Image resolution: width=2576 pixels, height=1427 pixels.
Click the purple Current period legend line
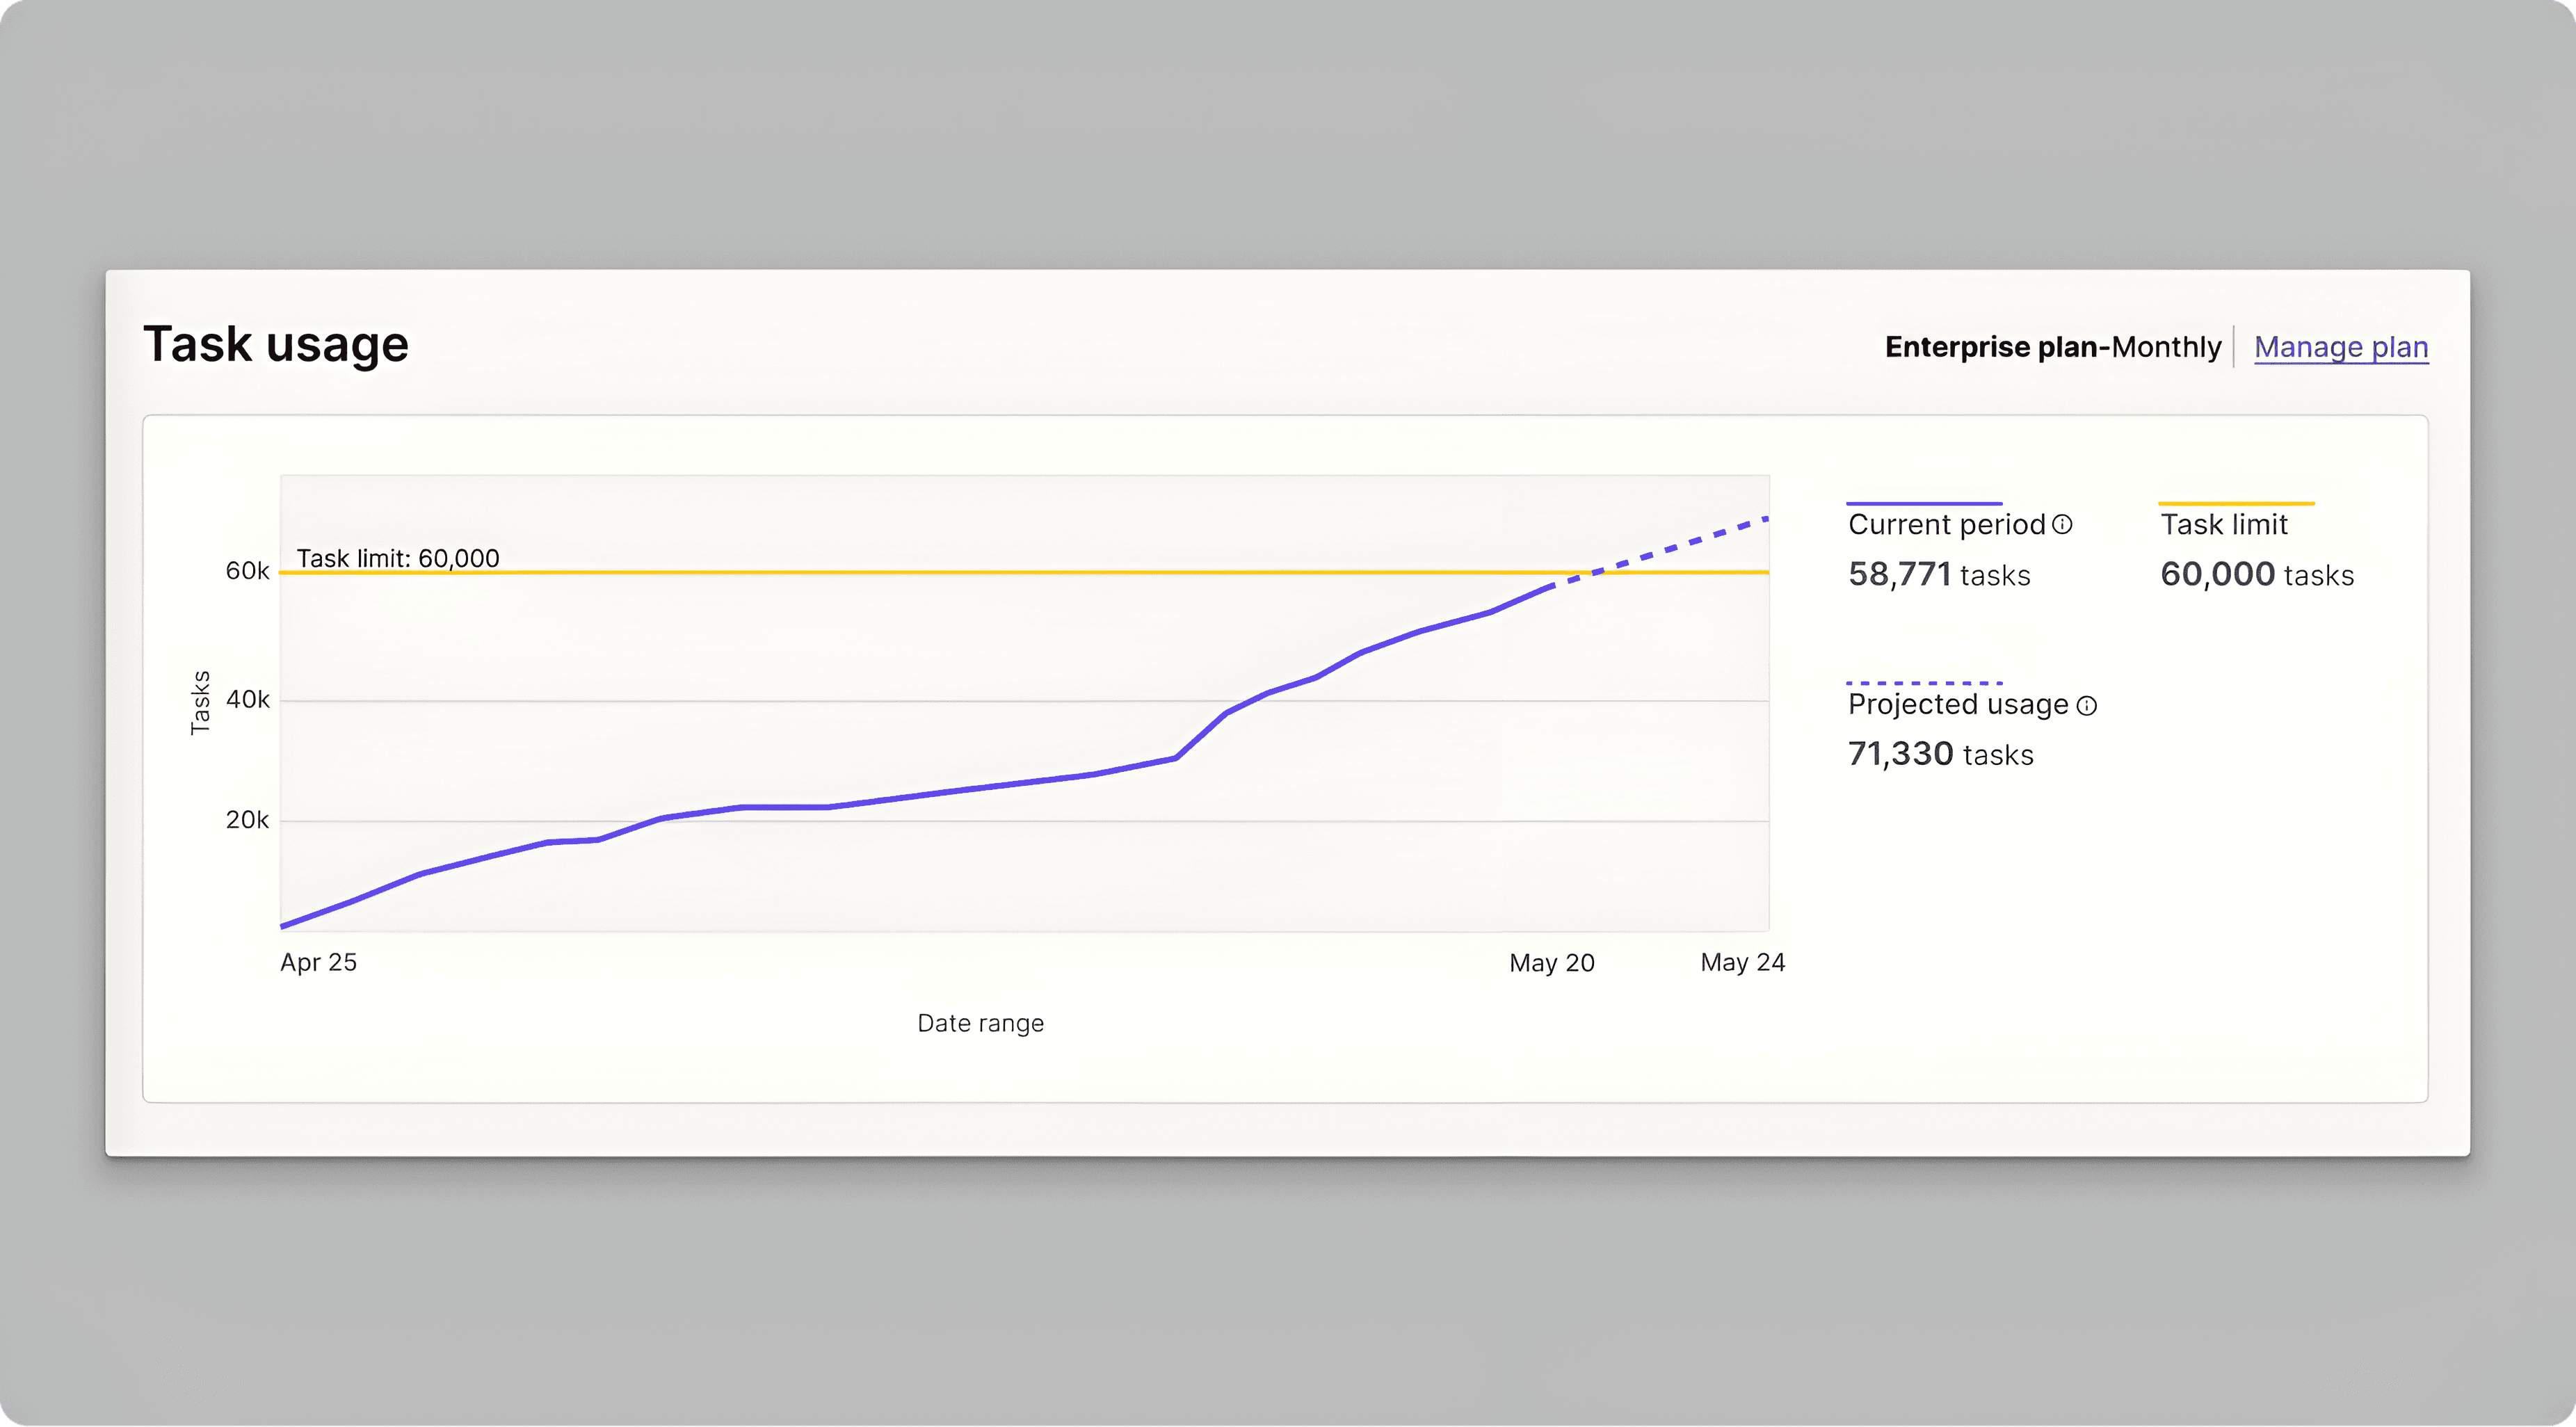(x=1923, y=503)
